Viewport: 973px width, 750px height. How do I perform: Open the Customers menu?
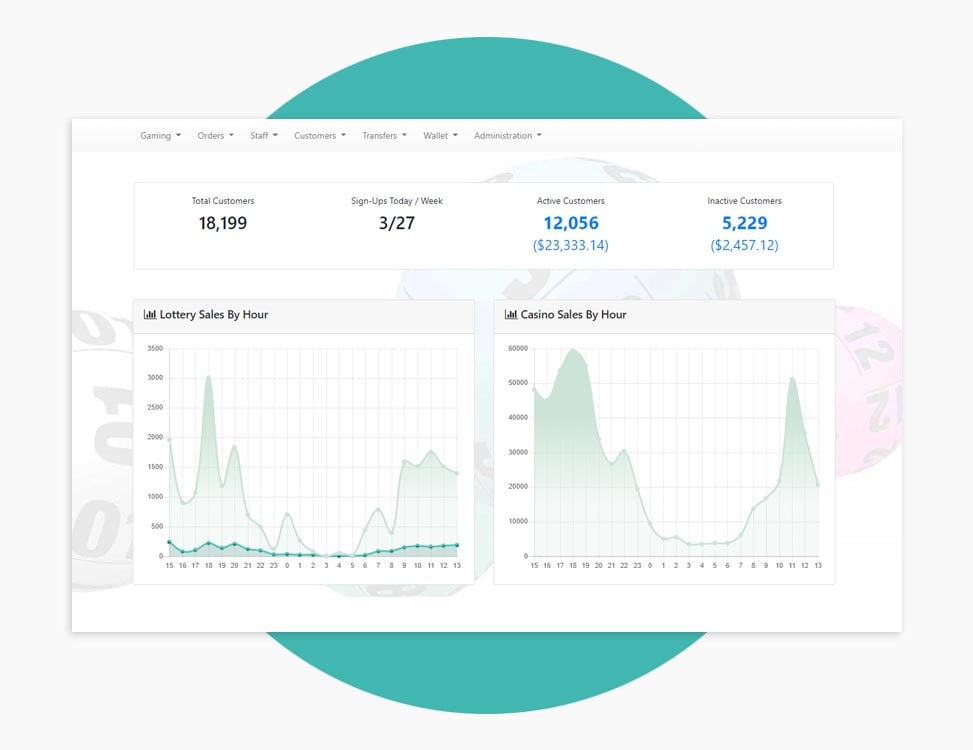[x=319, y=136]
